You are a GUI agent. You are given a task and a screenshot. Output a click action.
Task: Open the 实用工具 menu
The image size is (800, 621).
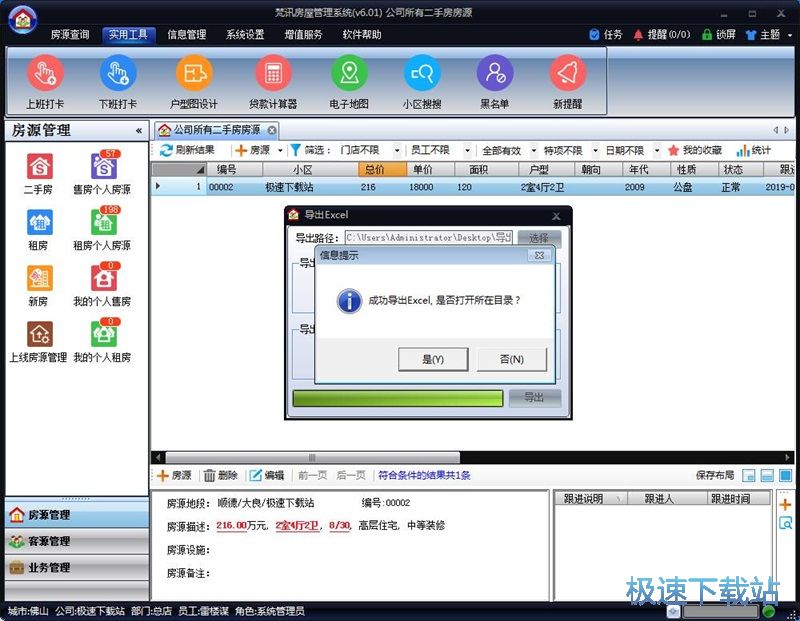[x=128, y=35]
